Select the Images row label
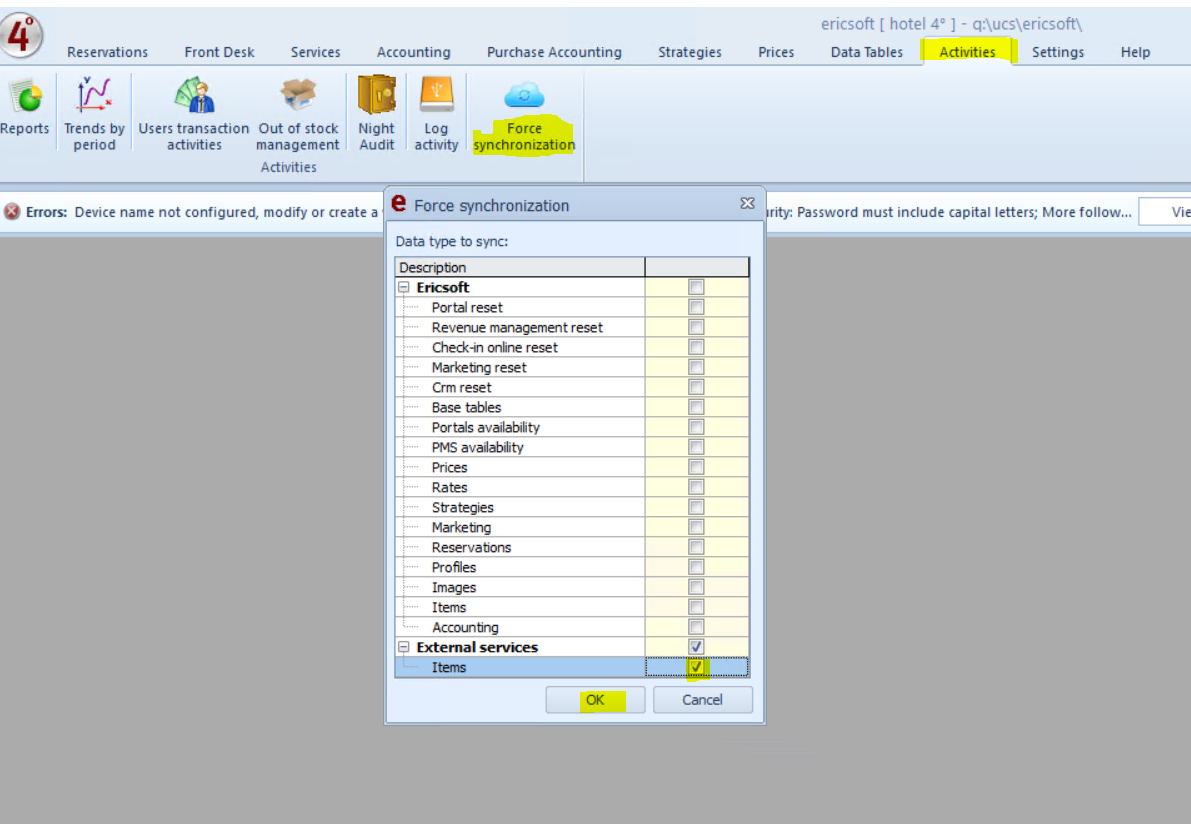This screenshot has height=824, width=1191. [x=453, y=587]
